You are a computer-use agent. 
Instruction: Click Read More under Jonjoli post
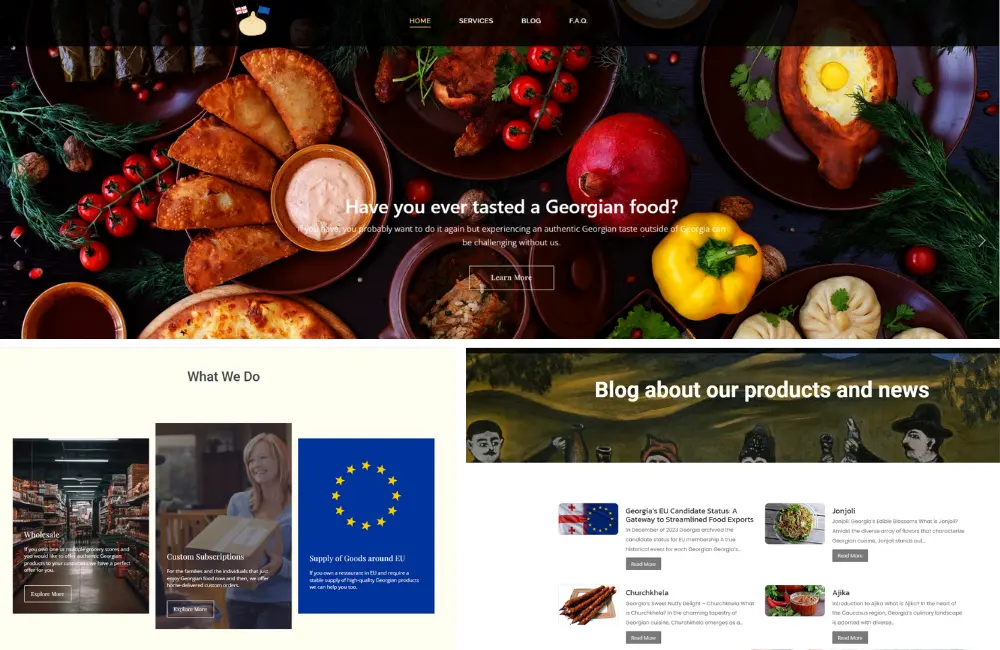tap(849, 556)
